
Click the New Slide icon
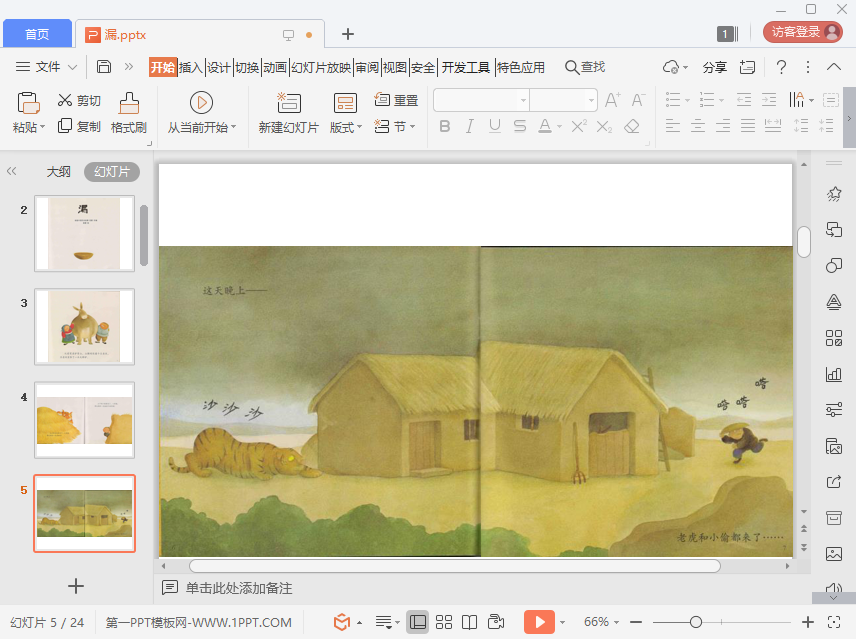[x=289, y=103]
